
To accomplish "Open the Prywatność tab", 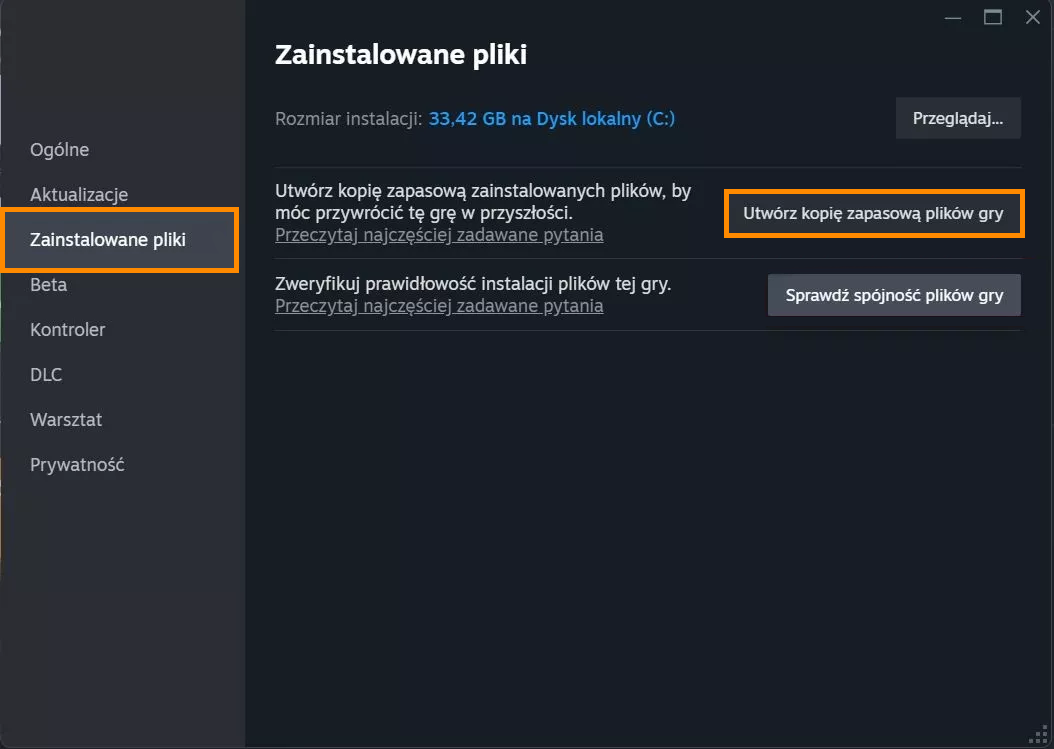I will tap(77, 465).
